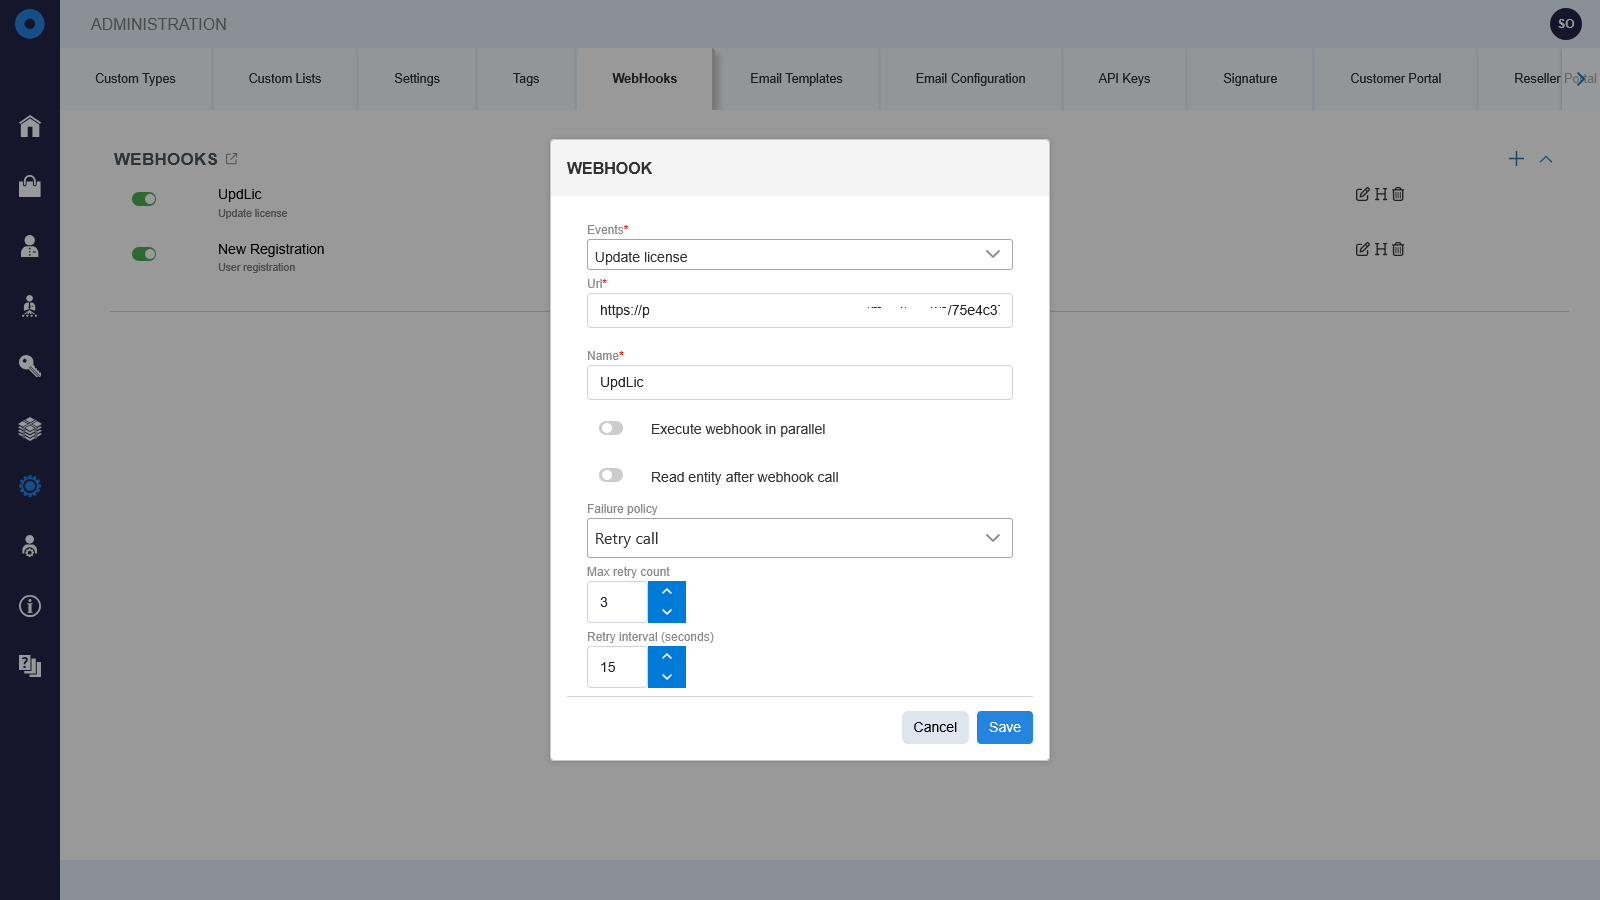
Task: Open the stacked layers icon in sidebar
Action: tap(30, 428)
